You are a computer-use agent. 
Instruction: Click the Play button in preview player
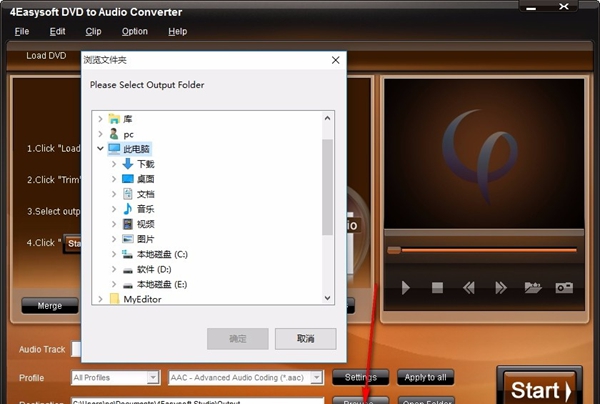coord(406,288)
